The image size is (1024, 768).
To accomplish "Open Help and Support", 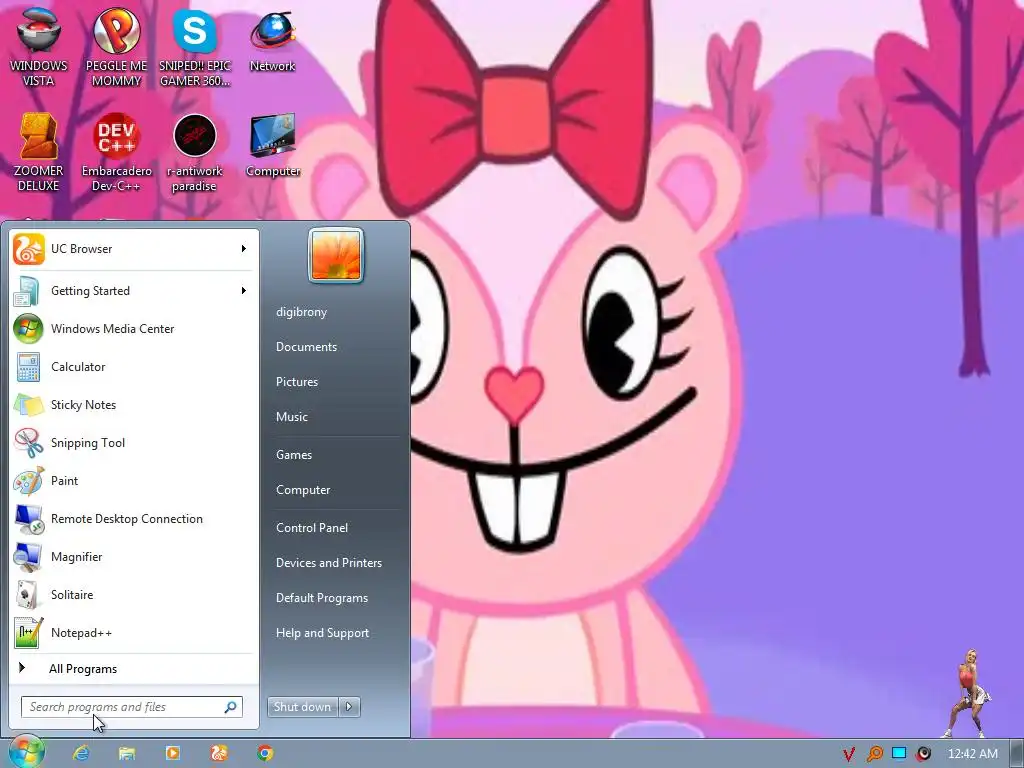I will tap(322, 633).
